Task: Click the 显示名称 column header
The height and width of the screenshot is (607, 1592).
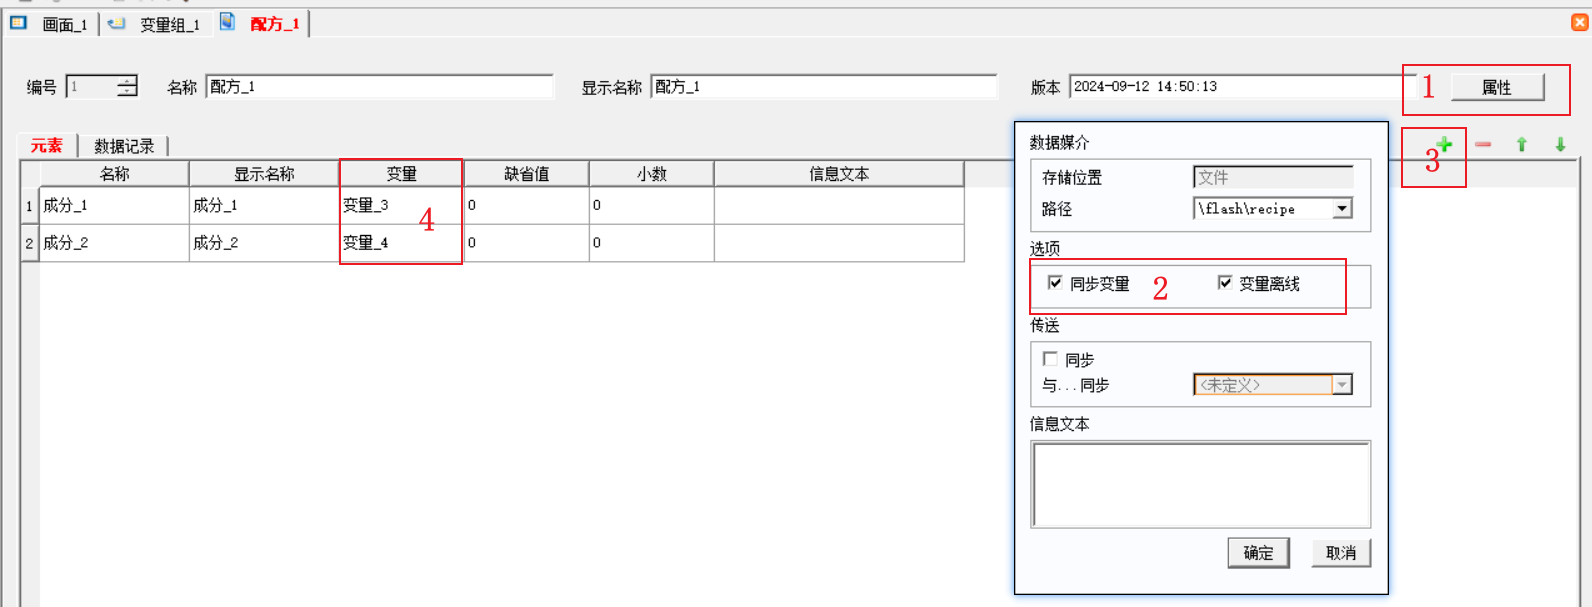Action: coord(264,174)
